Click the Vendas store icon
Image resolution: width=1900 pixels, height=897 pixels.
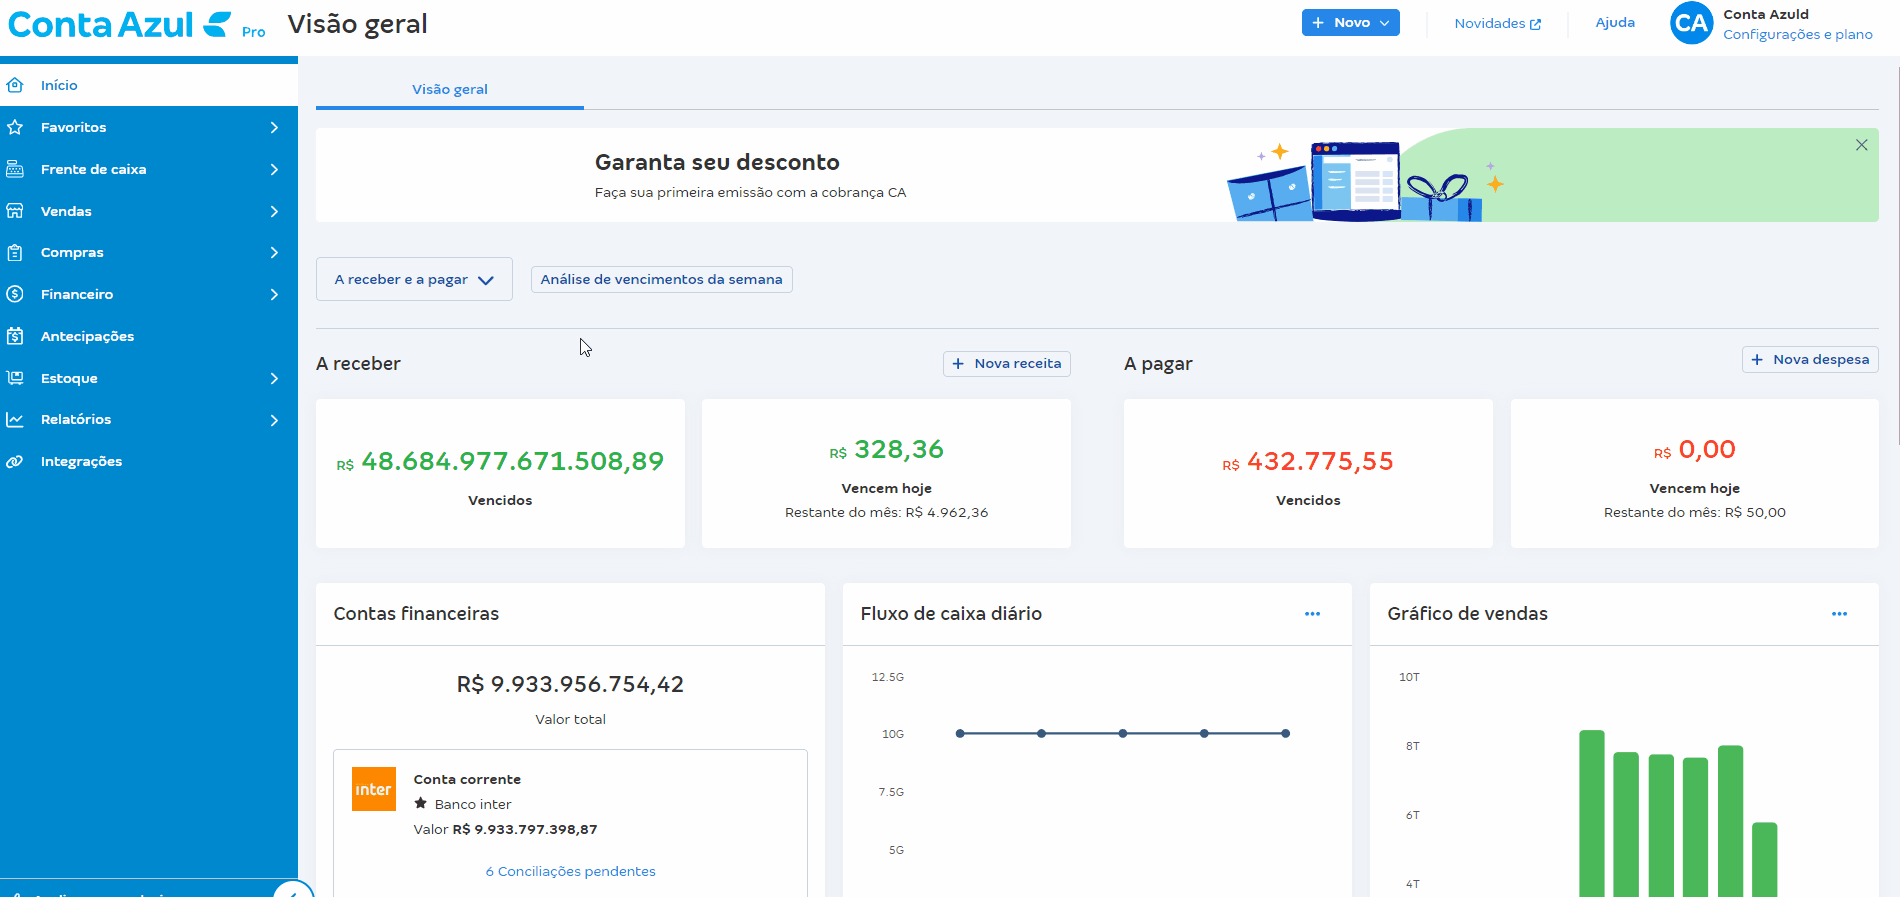click(x=15, y=211)
